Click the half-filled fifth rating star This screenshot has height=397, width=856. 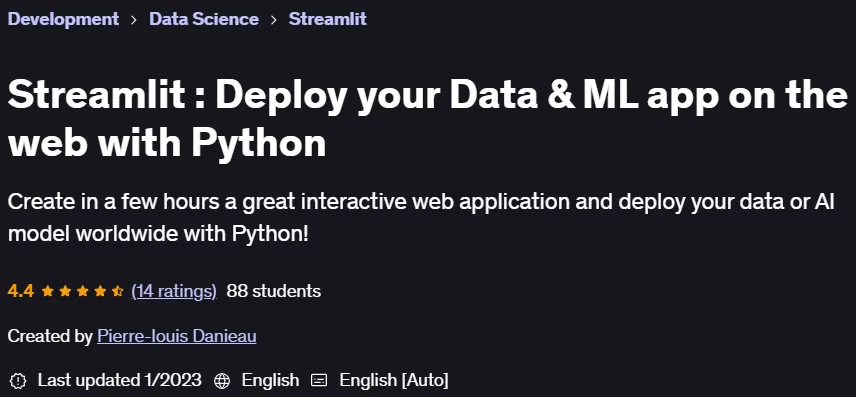coord(117,291)
